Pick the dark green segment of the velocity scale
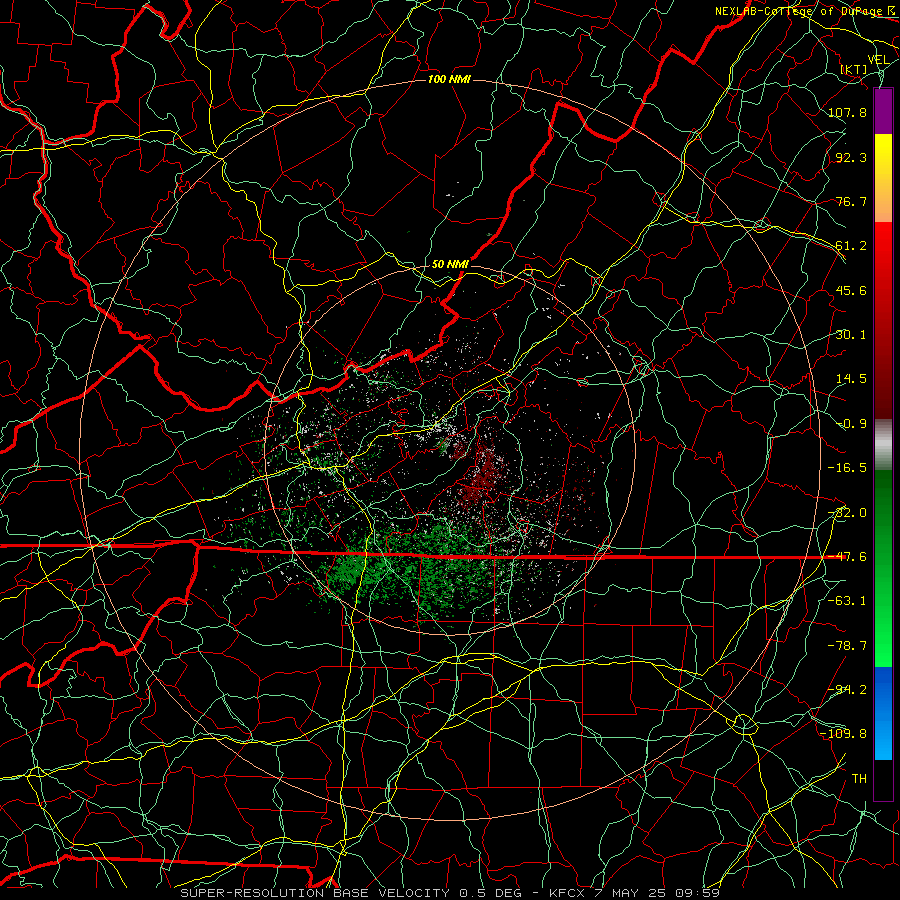The width and height of the screenshot is (900, 900). [883, 517]
